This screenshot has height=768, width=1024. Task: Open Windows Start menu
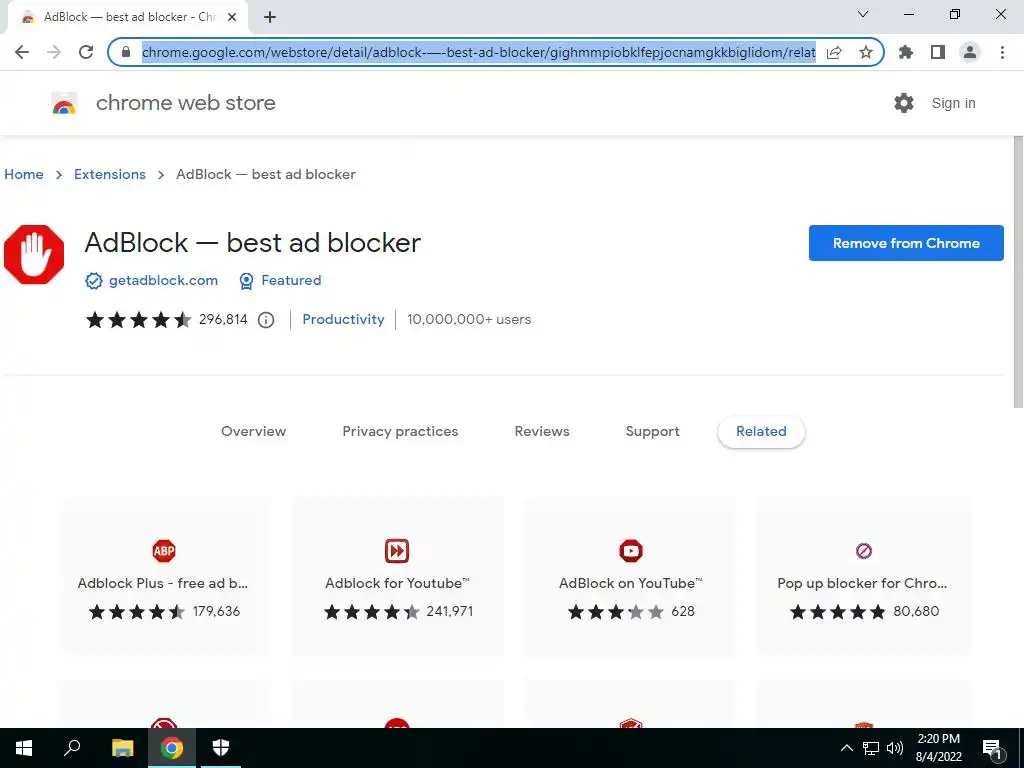[24, 748]
